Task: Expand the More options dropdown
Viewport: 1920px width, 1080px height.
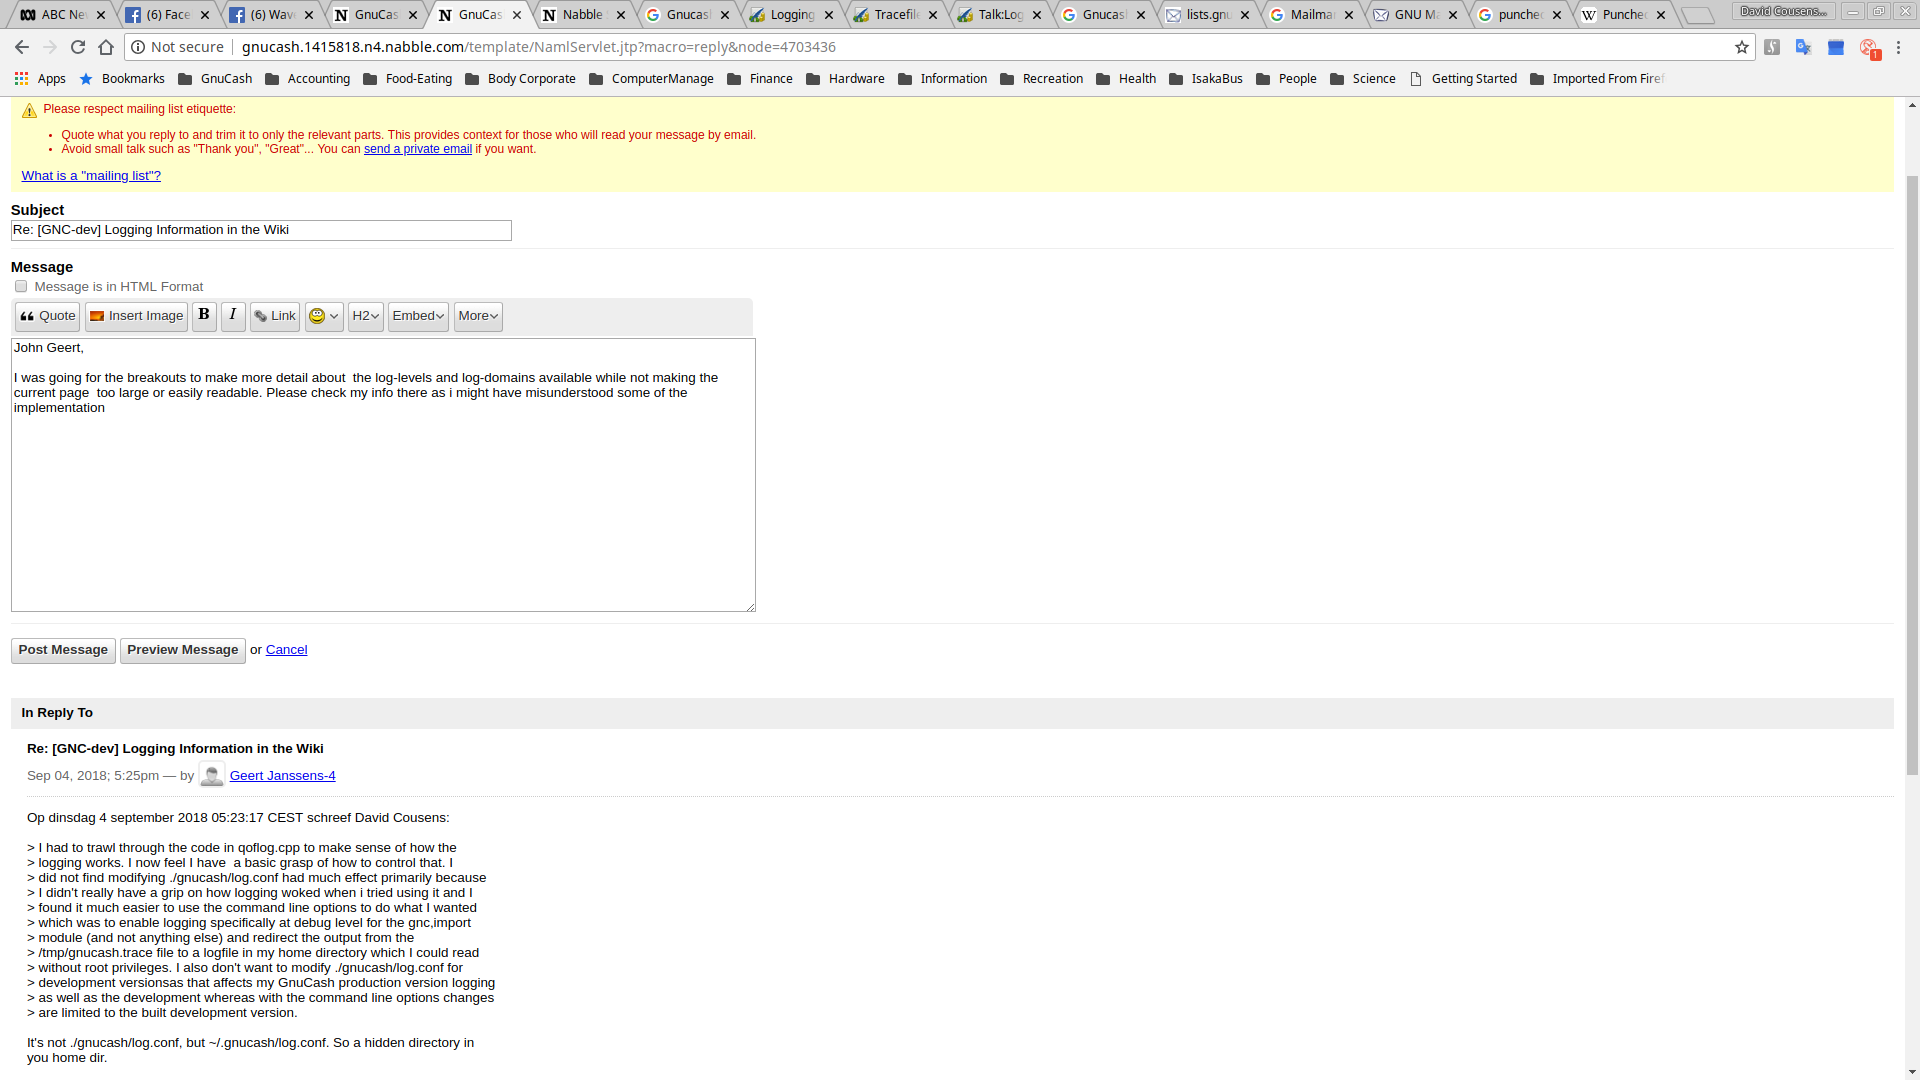Action: pyautogui.click(x=478, y=317)
